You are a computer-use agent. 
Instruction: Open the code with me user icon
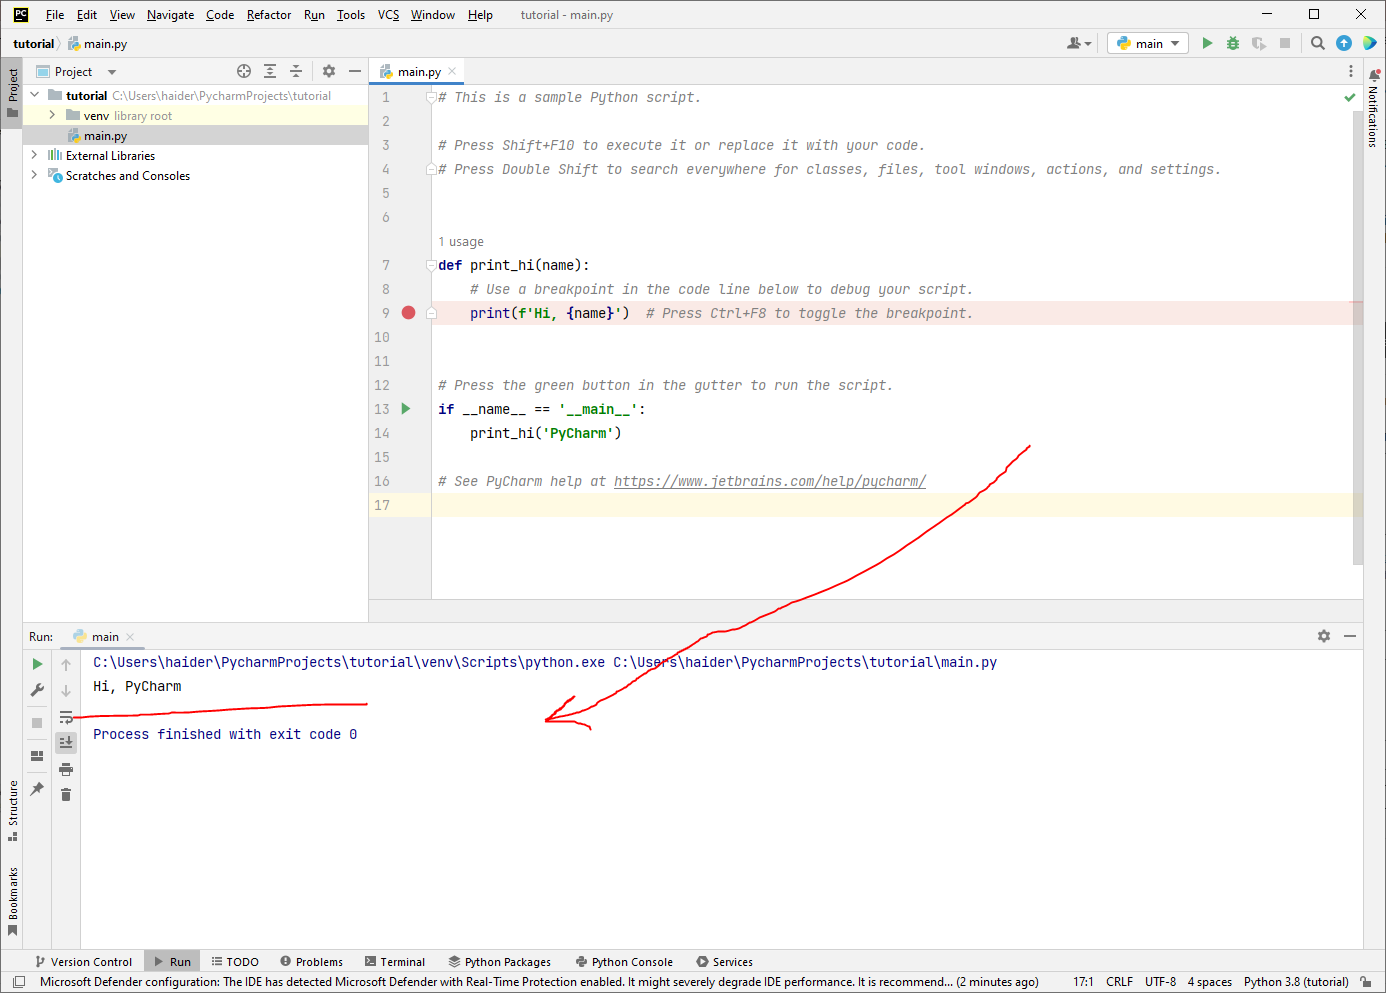tap(1078, 43)
